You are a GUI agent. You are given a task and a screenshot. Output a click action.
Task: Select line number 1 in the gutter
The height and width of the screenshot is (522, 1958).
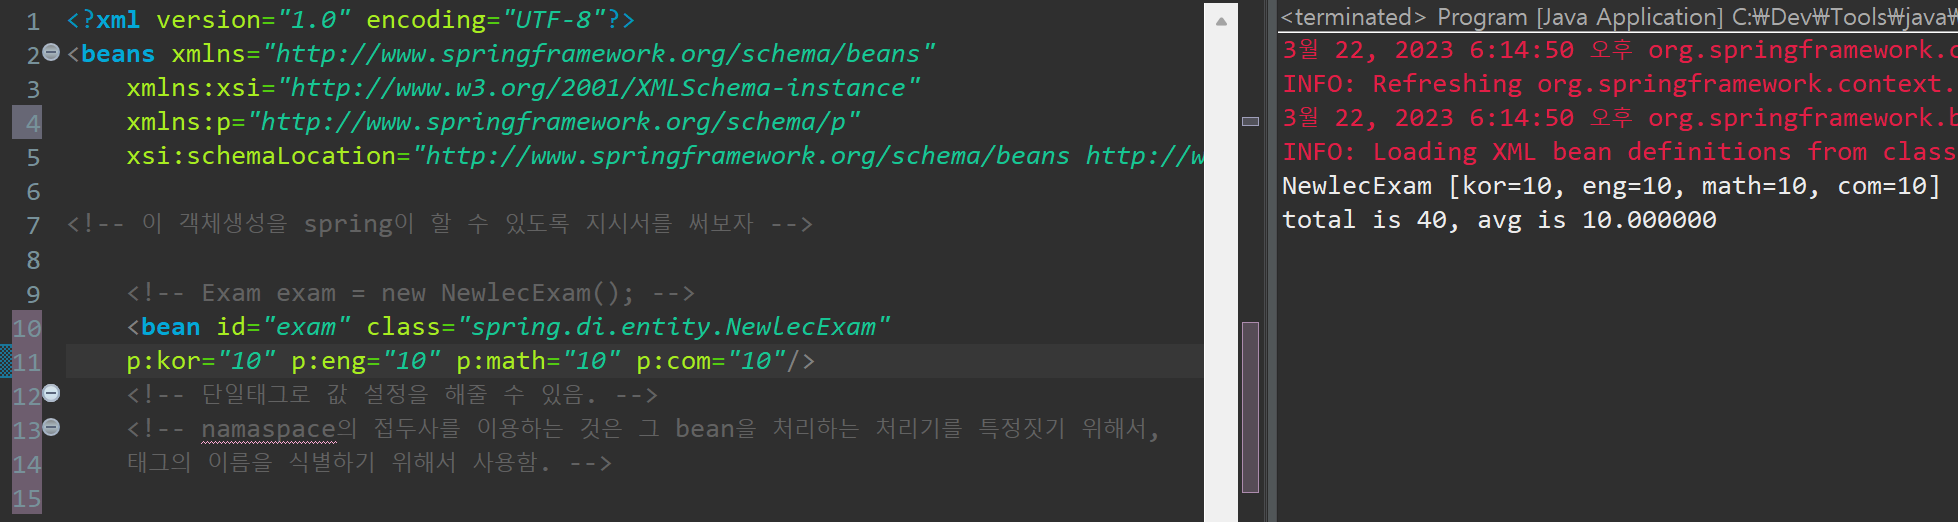[x=33, y=21]
